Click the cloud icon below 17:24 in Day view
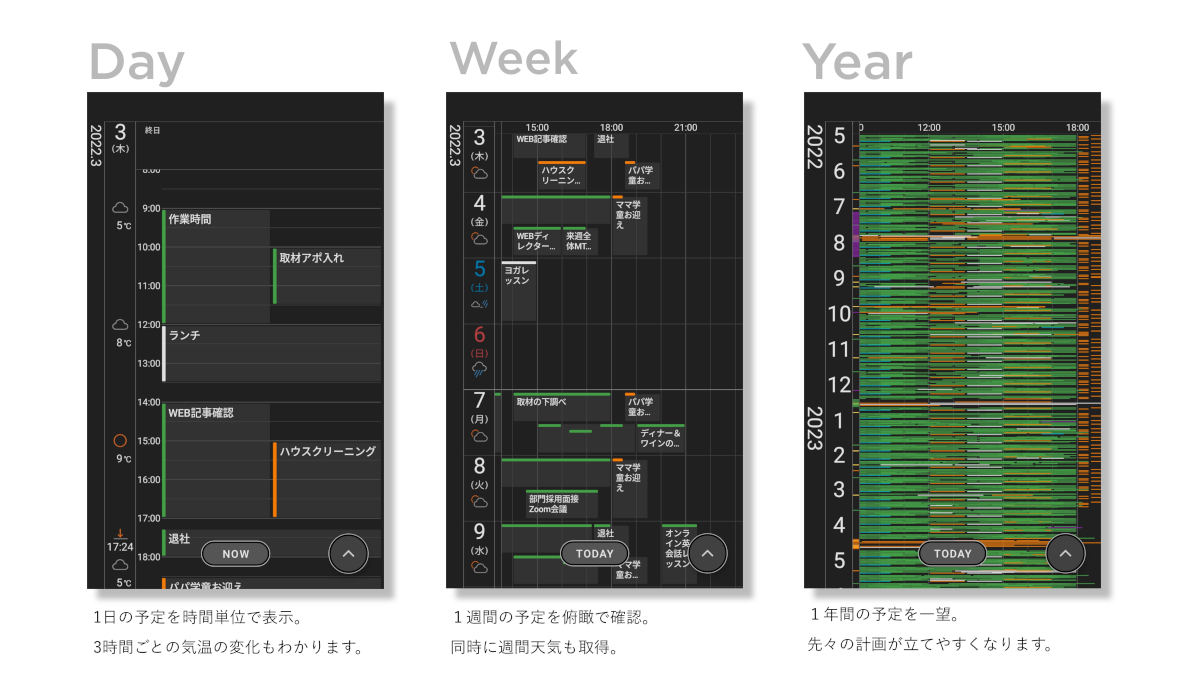This screenshot has height=680, width=1200. [120, 565]
